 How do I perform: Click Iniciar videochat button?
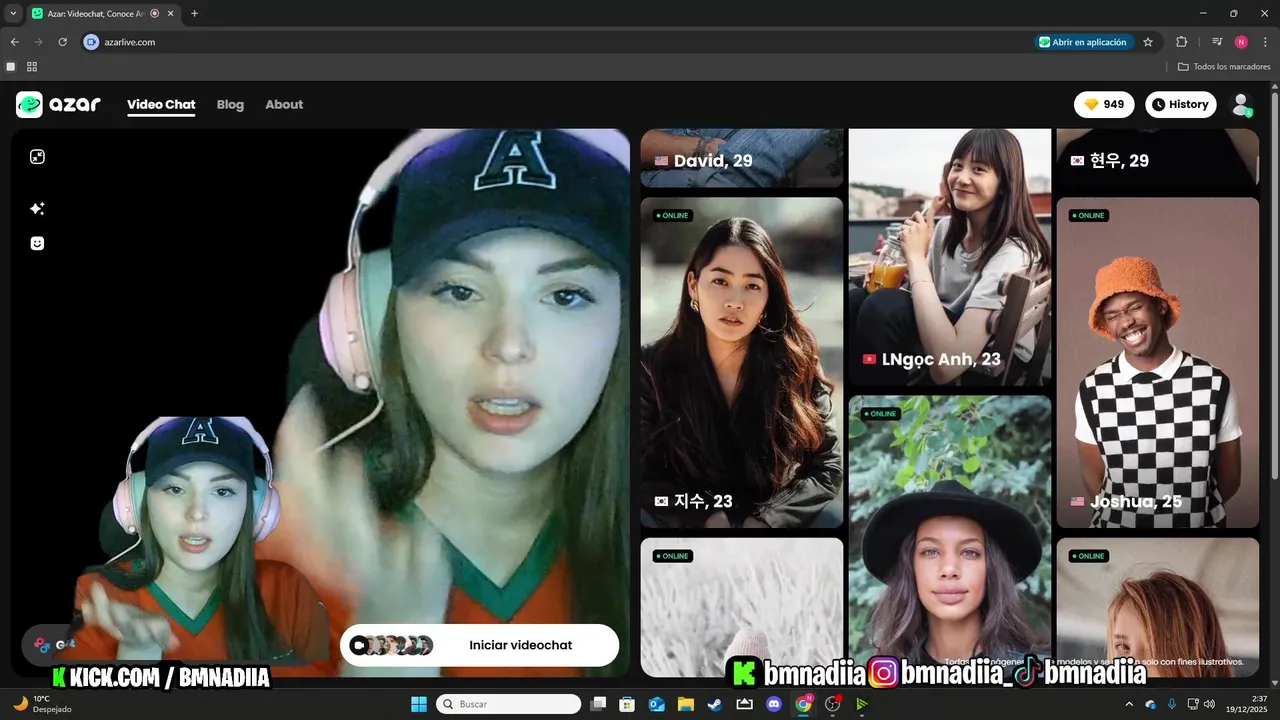pos(480,645)
